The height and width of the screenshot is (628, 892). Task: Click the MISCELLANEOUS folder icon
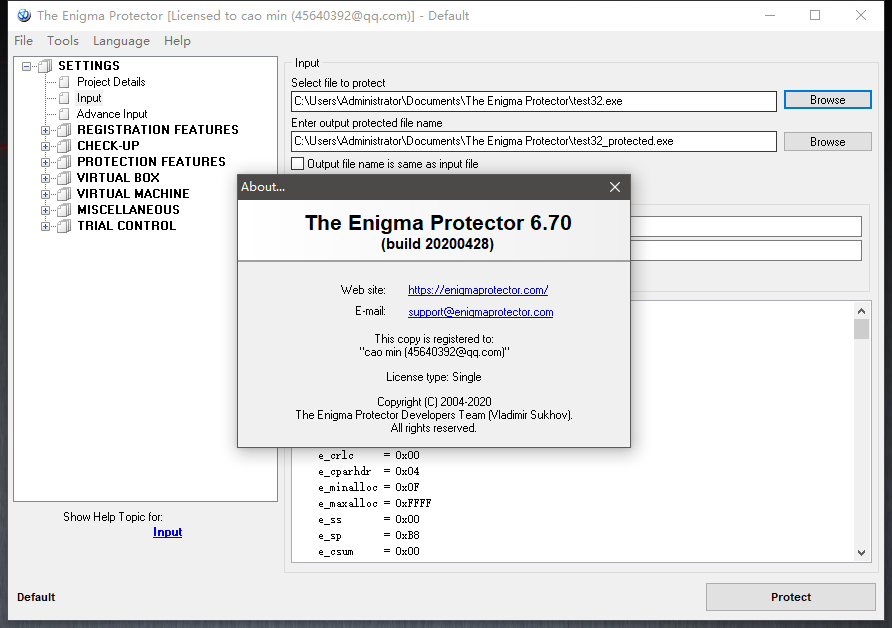[64, 210]
